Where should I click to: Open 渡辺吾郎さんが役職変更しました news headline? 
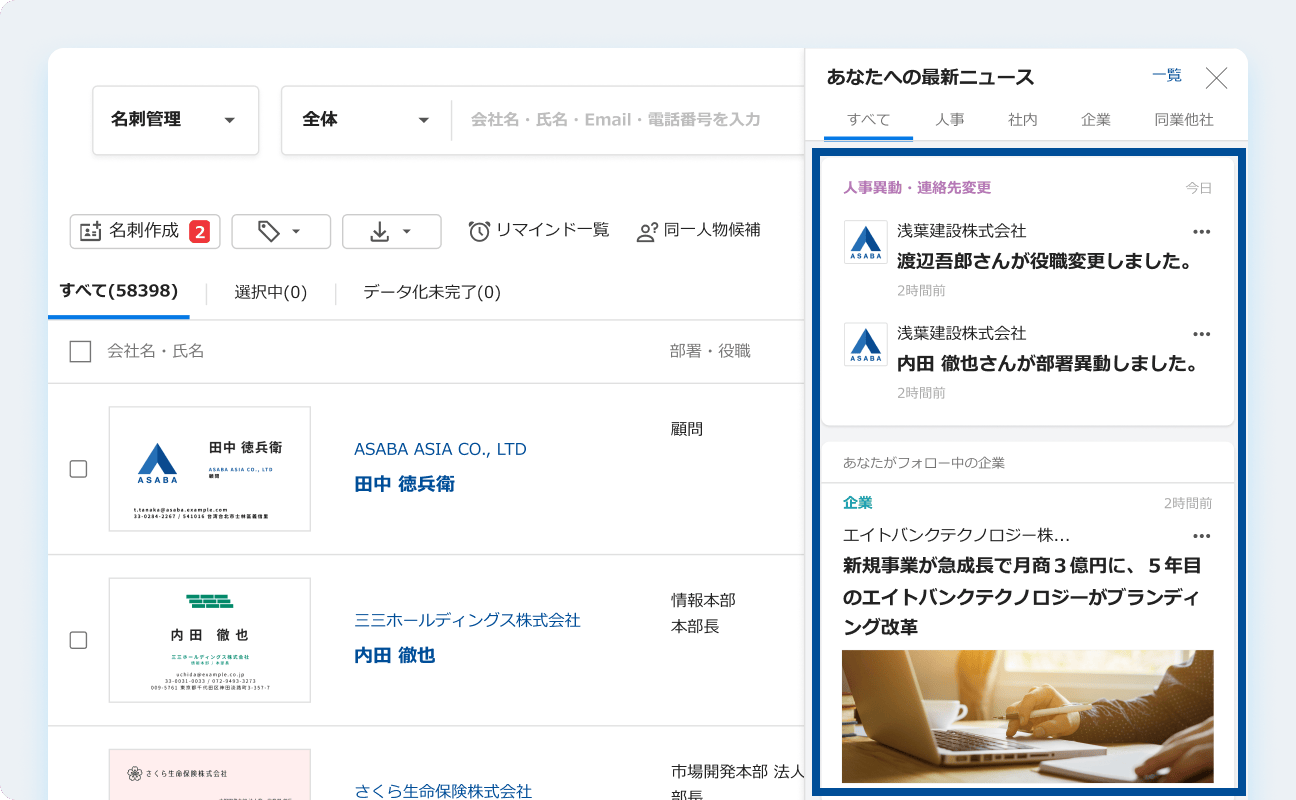click(1045, 262)
